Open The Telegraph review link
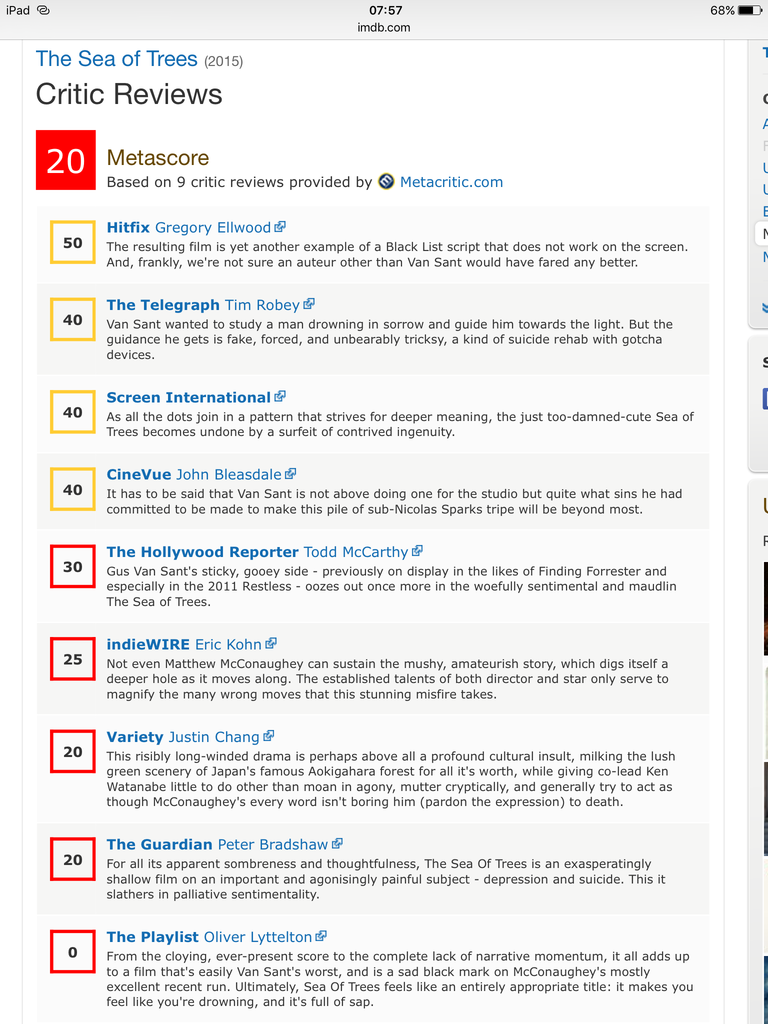 pyautogui.click(x=162, y=305)
